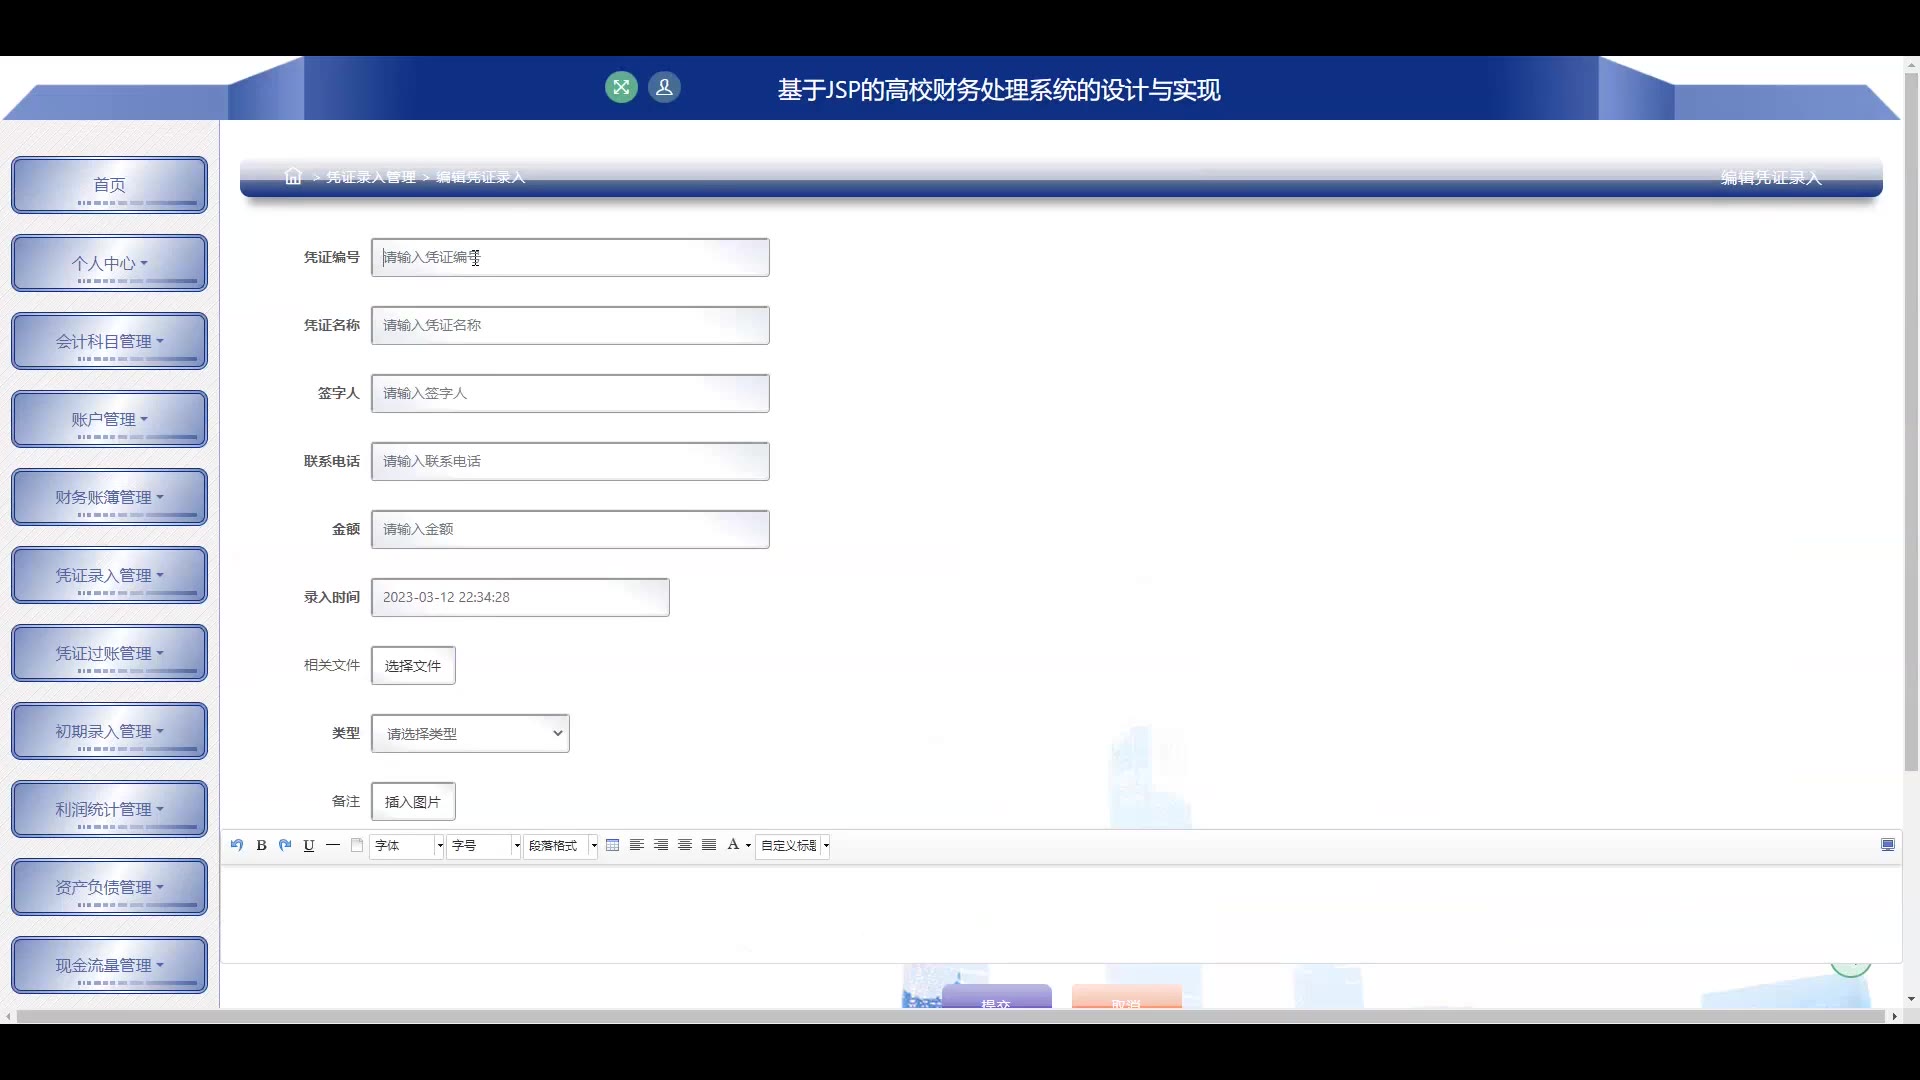
Task: Open the font color picker arrow
Action: [x=748, y=846]
